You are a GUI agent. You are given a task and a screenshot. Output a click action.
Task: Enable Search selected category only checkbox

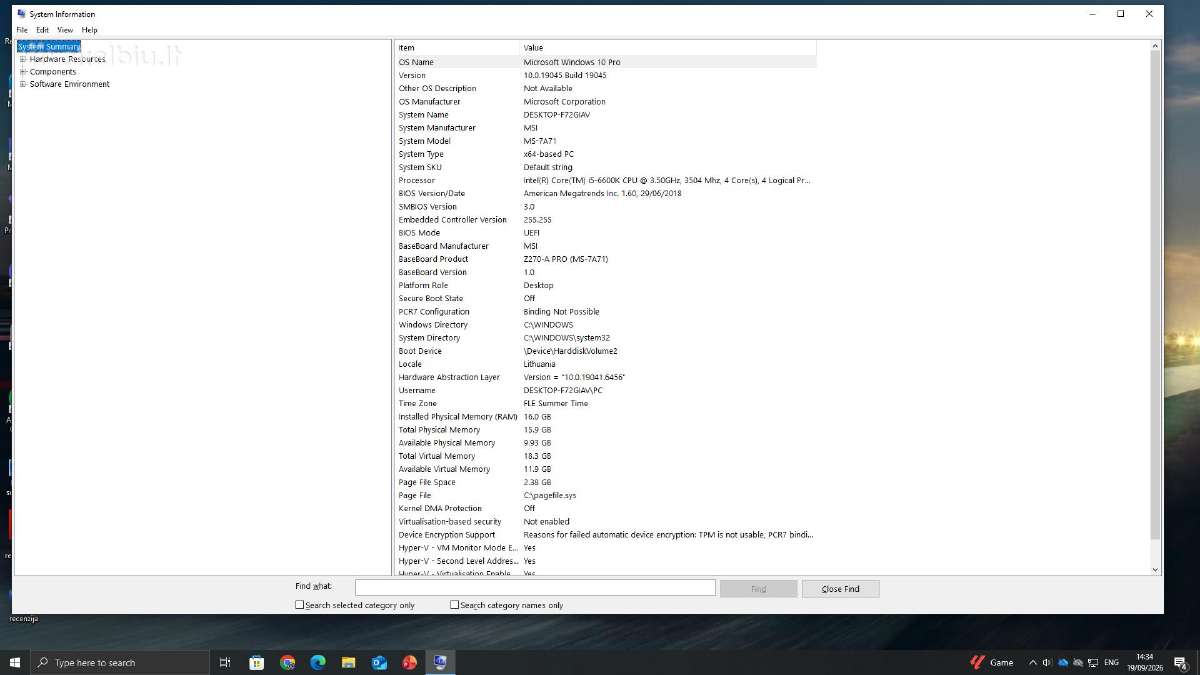click(300, 605)
